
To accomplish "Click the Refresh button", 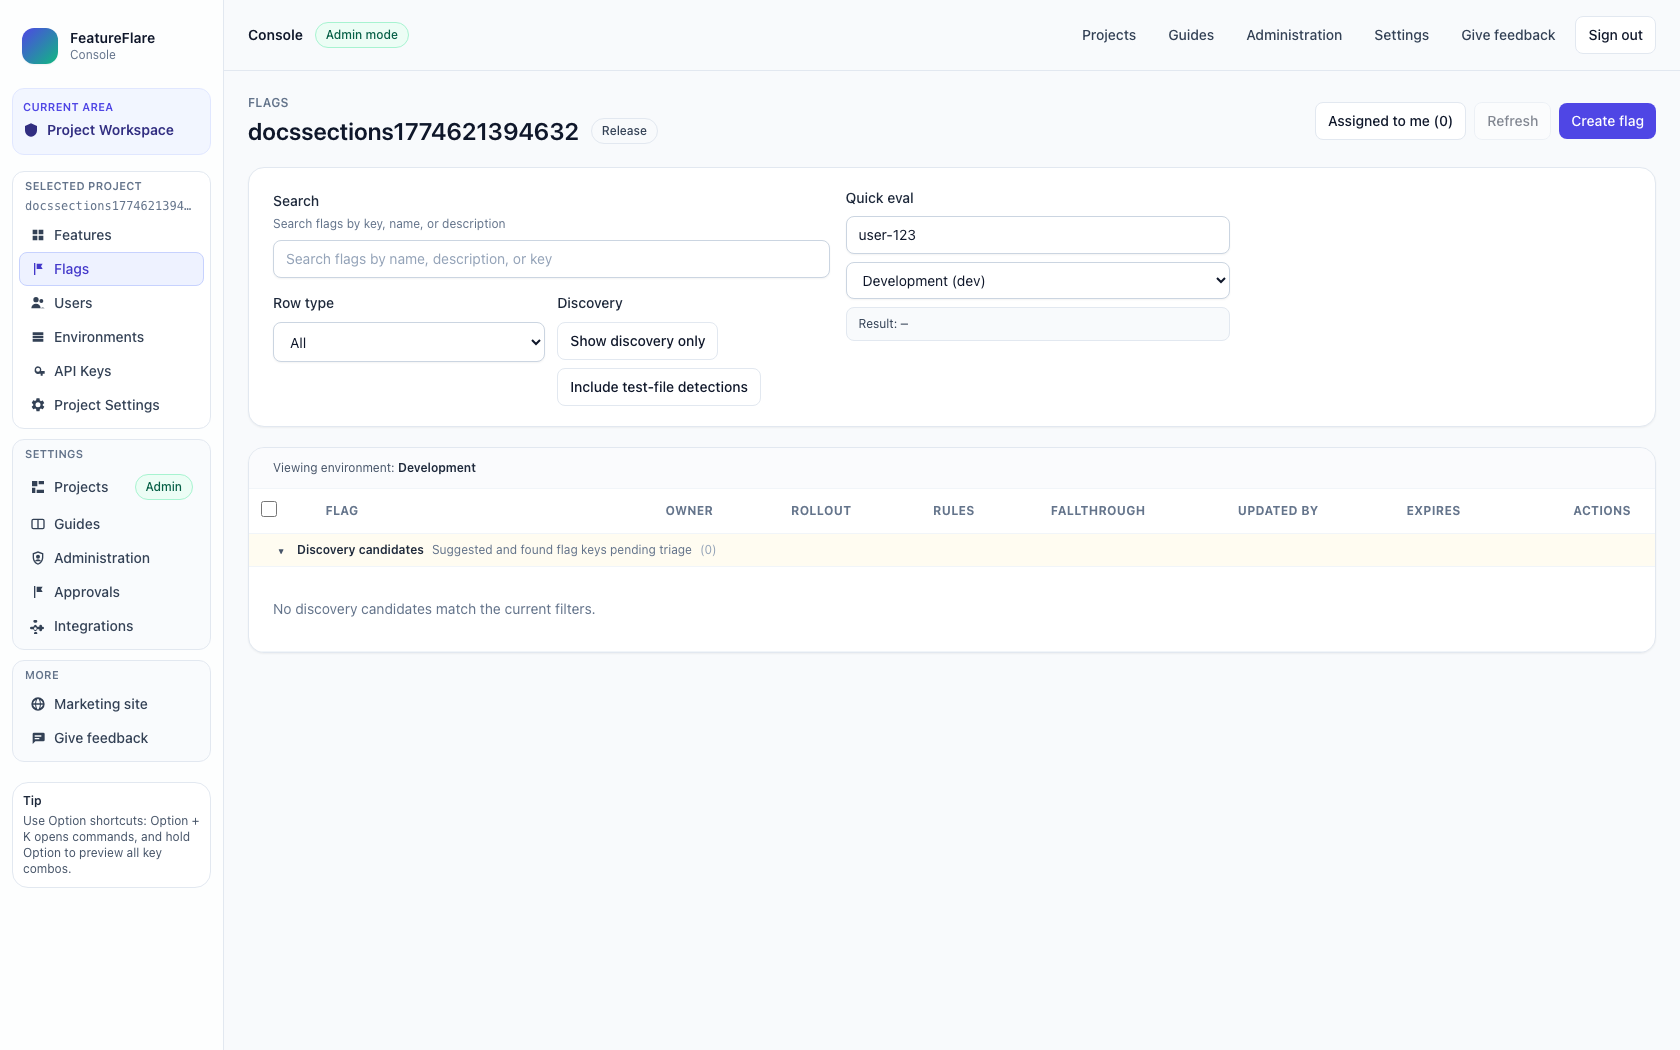I will 1512,121.
